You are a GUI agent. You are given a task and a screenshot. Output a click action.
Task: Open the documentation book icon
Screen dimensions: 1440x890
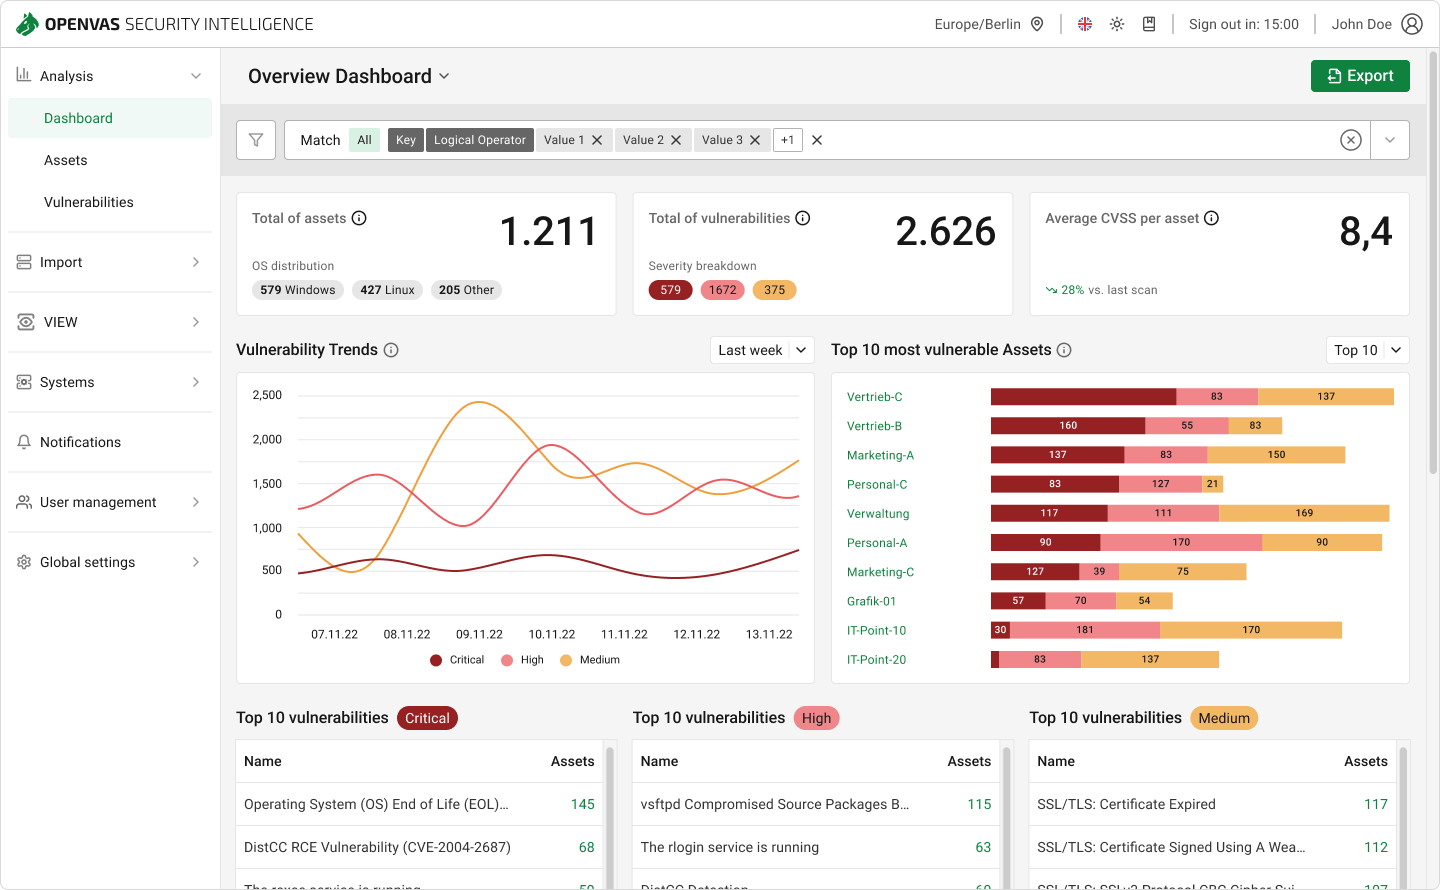(x=1149, y=24)
